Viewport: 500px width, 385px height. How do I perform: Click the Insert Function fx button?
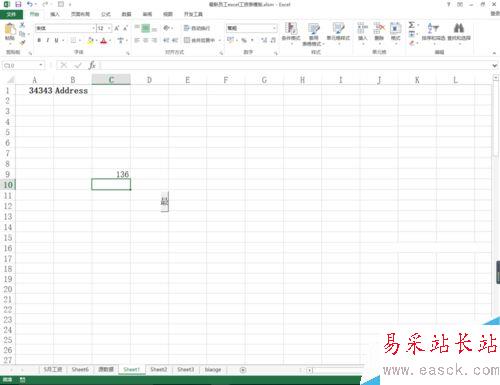(92, 65)
